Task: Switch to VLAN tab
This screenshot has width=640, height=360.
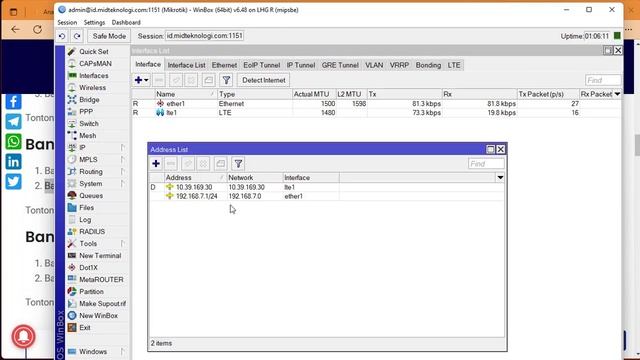Action: (x=374, y=65)
